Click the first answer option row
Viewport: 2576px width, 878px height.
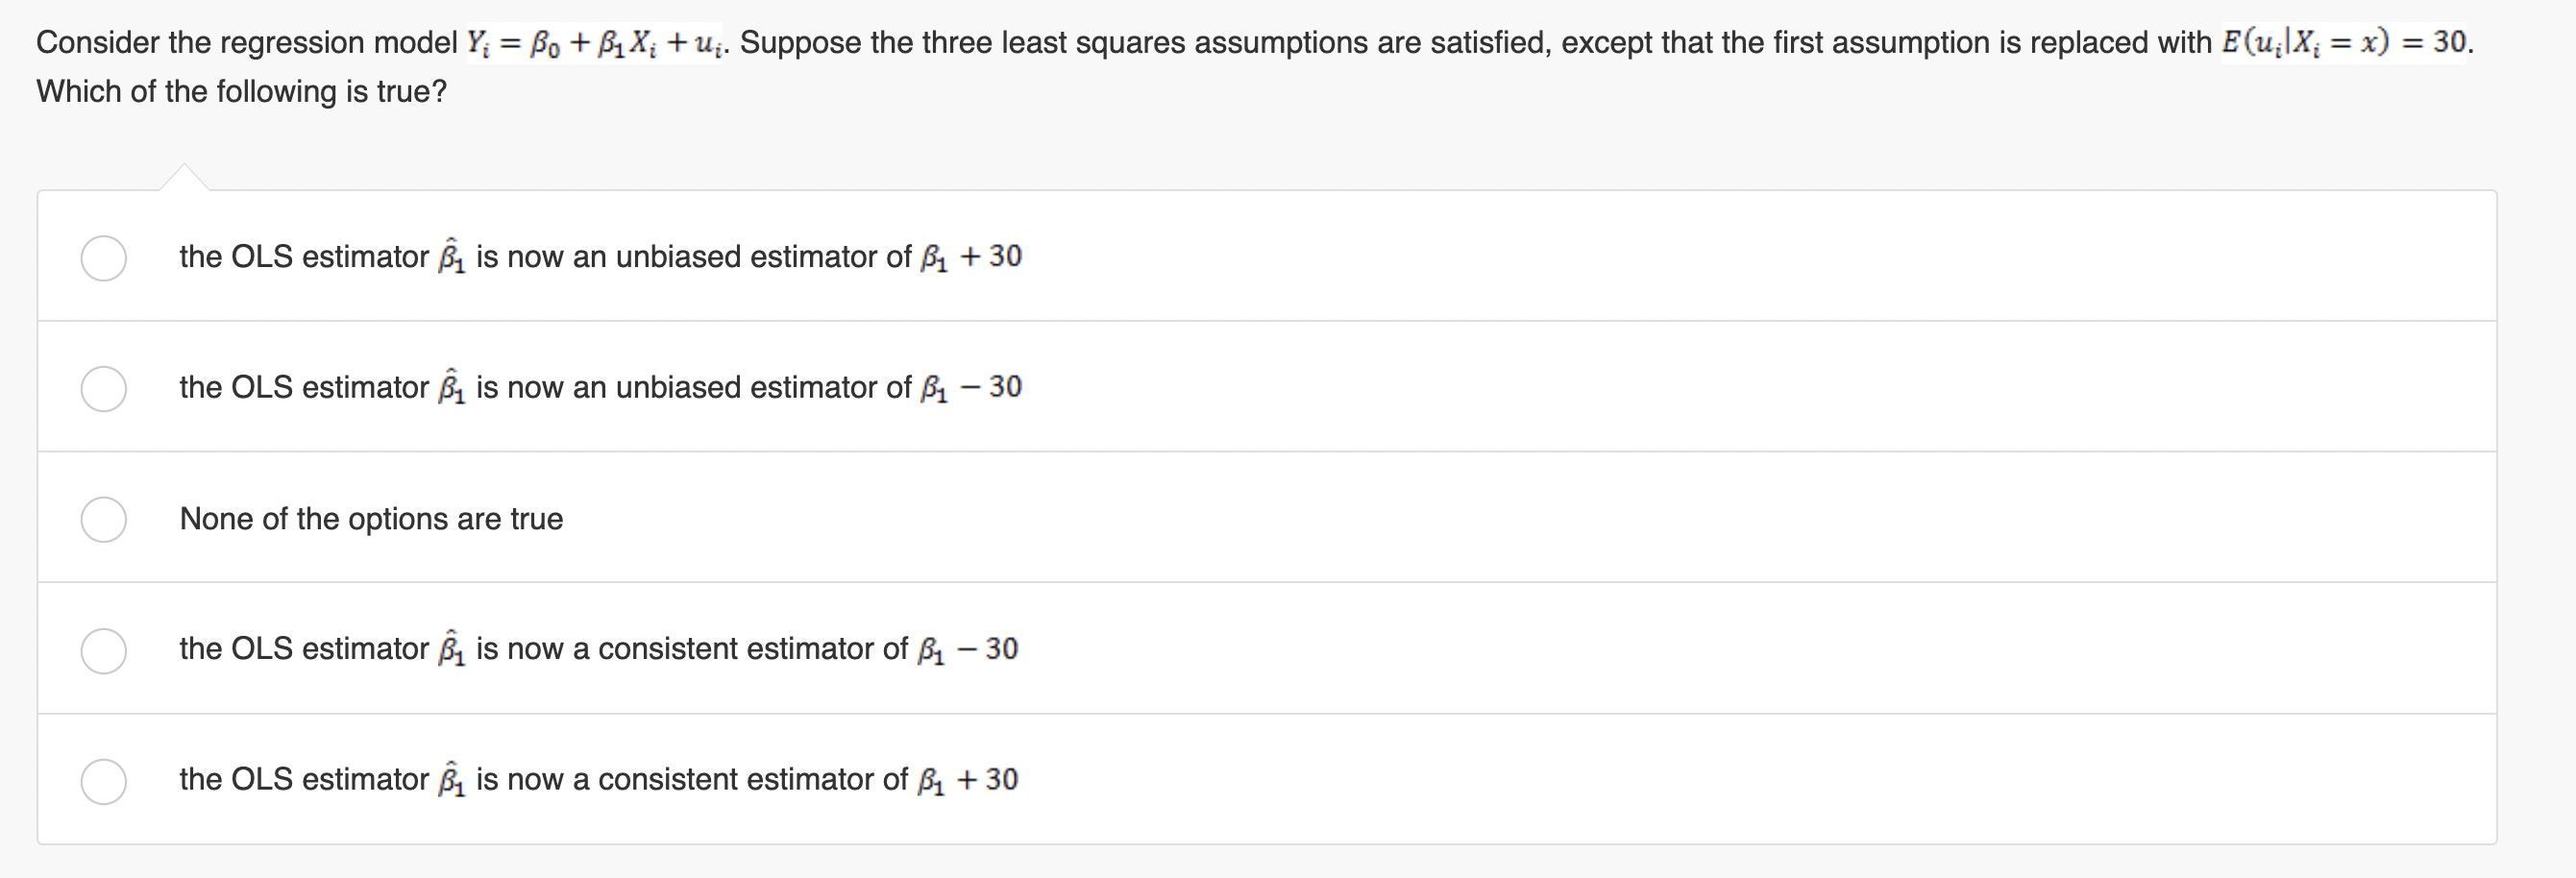(600, 257)
